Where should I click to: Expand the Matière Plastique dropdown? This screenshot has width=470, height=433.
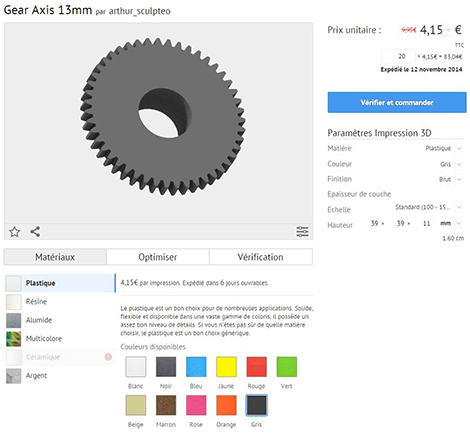click(459, 148)
